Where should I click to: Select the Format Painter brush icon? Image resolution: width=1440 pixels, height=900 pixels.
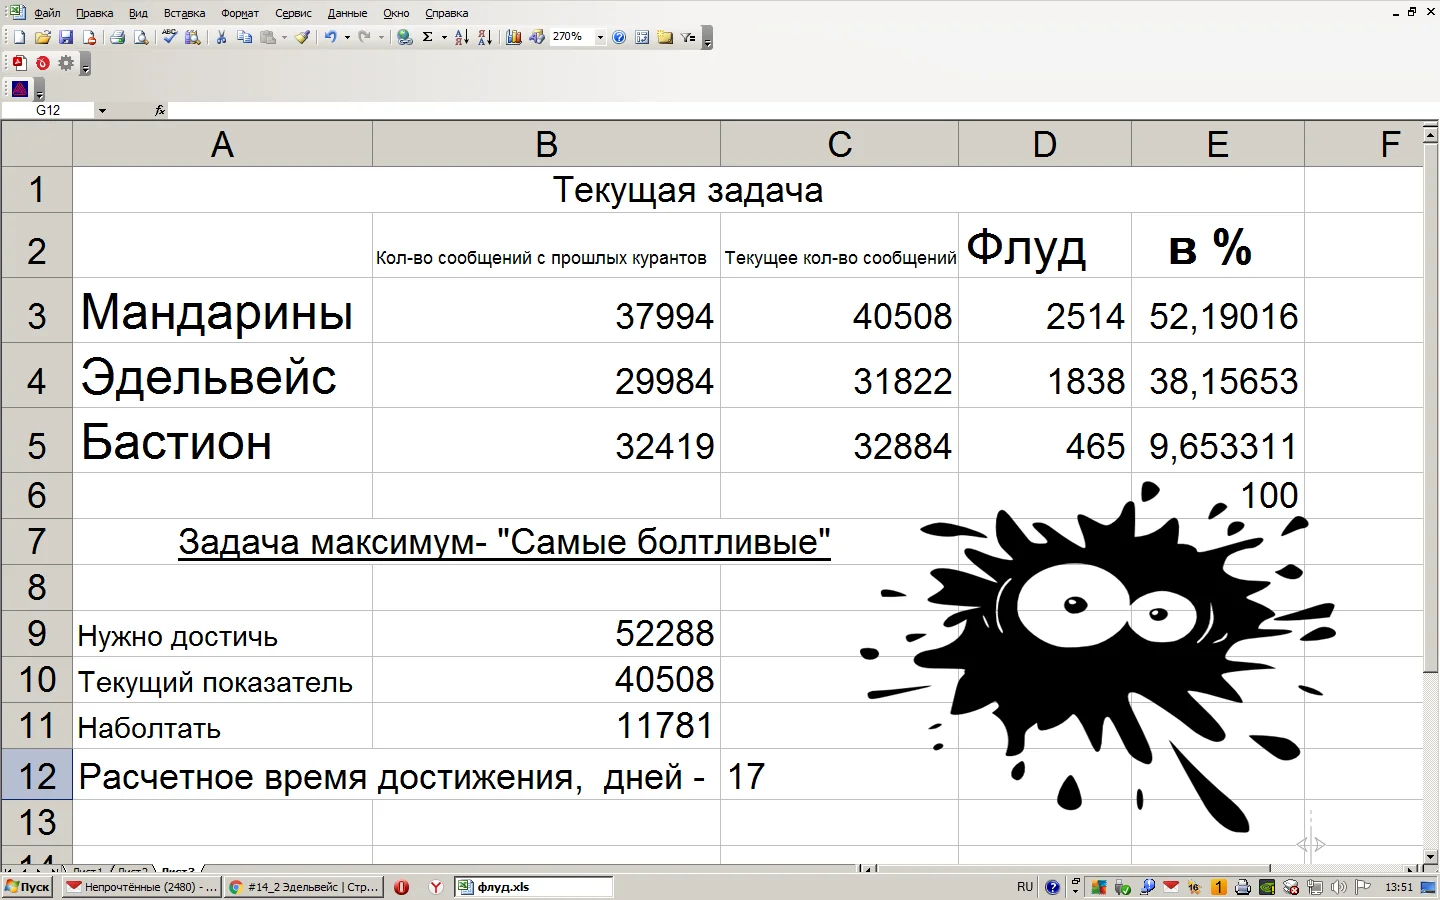click(302, 37)
